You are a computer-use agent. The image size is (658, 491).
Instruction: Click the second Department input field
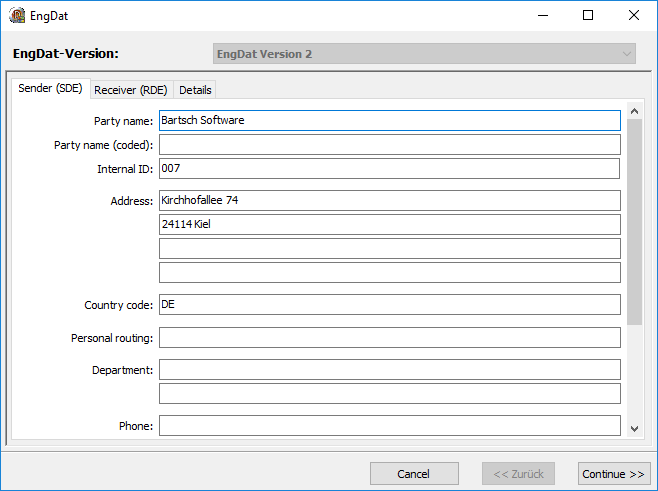(x=390, y=394)
